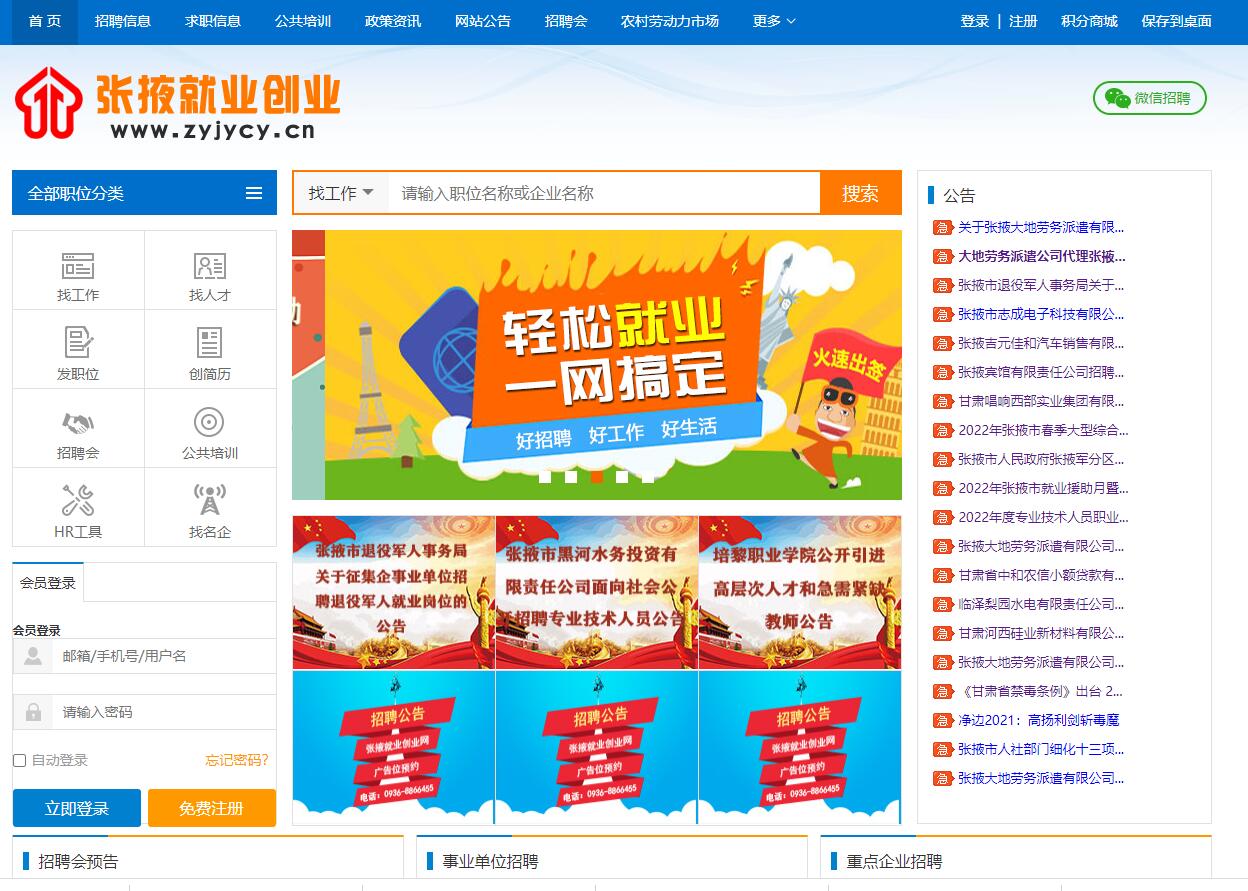Open the 公共培训 target icon
1248x891 pixels.
(209, 422)
